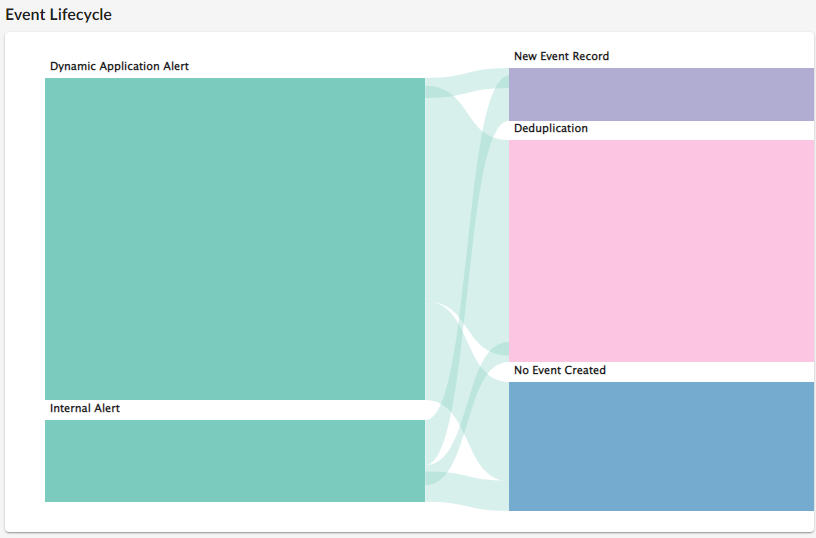Click the purple New Event Record block
Viewport: 816px width, 538px height.
tap(660, 94)
